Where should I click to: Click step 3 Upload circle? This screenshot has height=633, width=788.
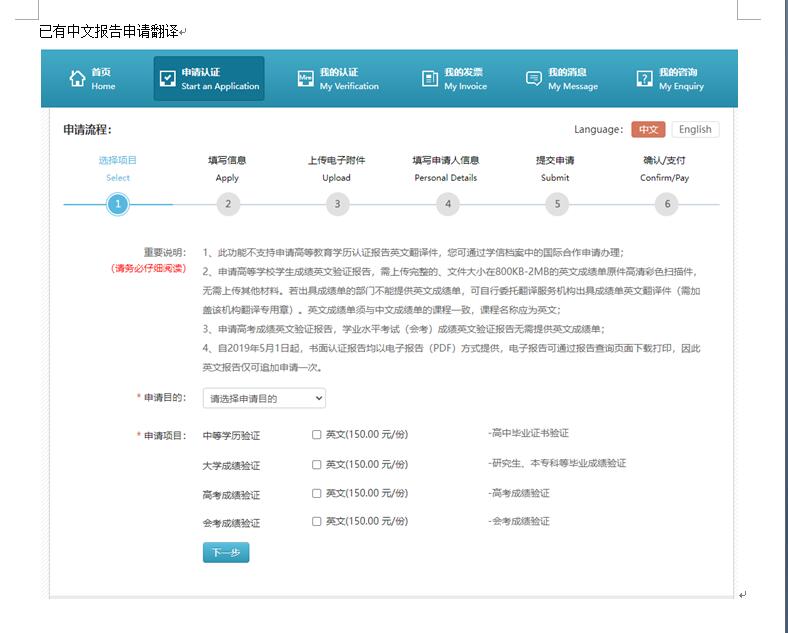(x=337, y=204)
